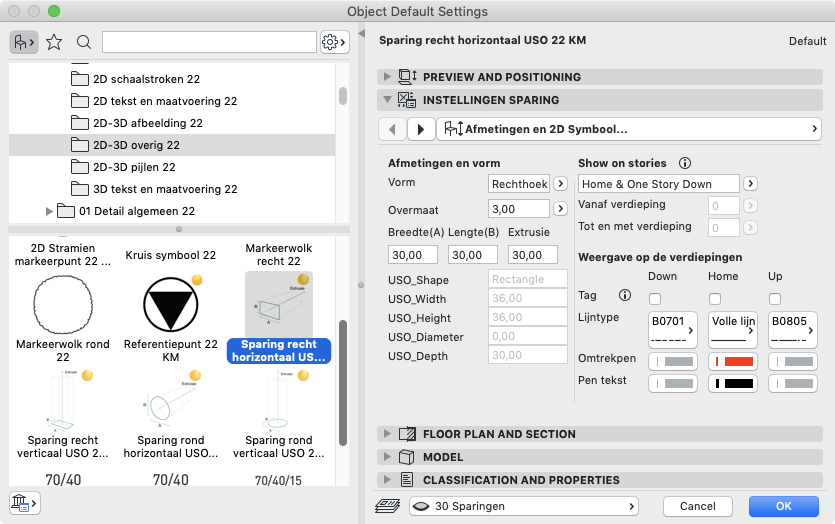Expand the Floor Plan and Section panel
Viewport: 835px width, 524px height.
387,434
